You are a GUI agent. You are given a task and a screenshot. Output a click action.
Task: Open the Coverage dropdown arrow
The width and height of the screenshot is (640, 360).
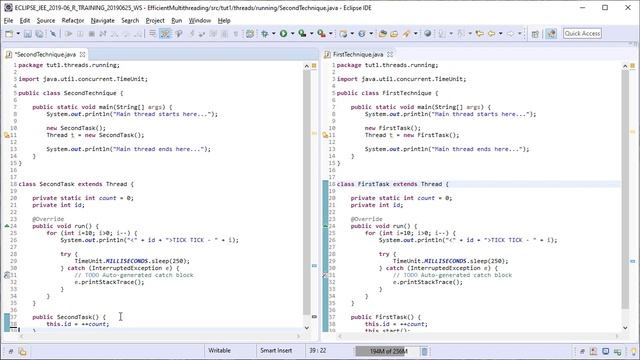click(311, 34)
